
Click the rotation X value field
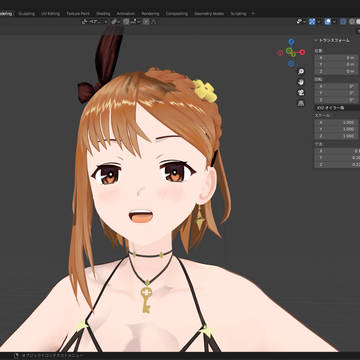tap(337, 86)
